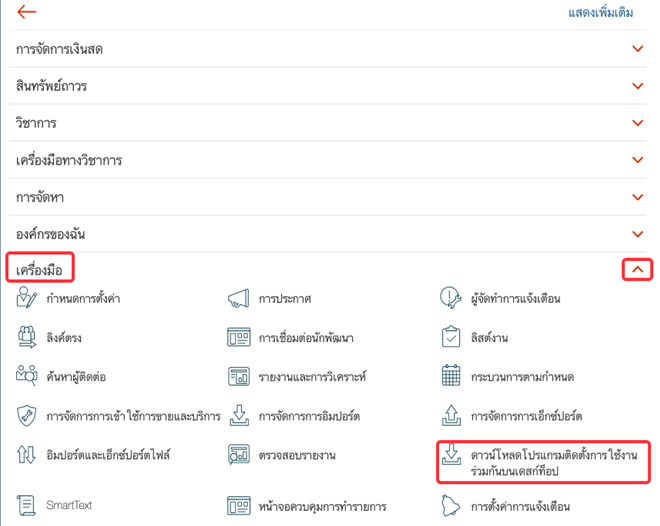Click the การประกาศ megaphone icon

(238, 298)
